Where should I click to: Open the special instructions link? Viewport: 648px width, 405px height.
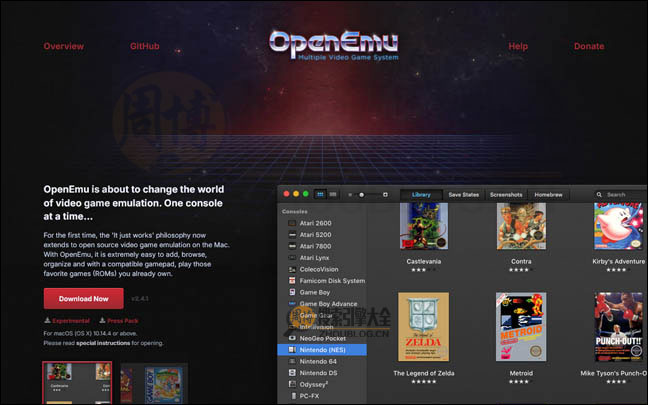point(103,343)
